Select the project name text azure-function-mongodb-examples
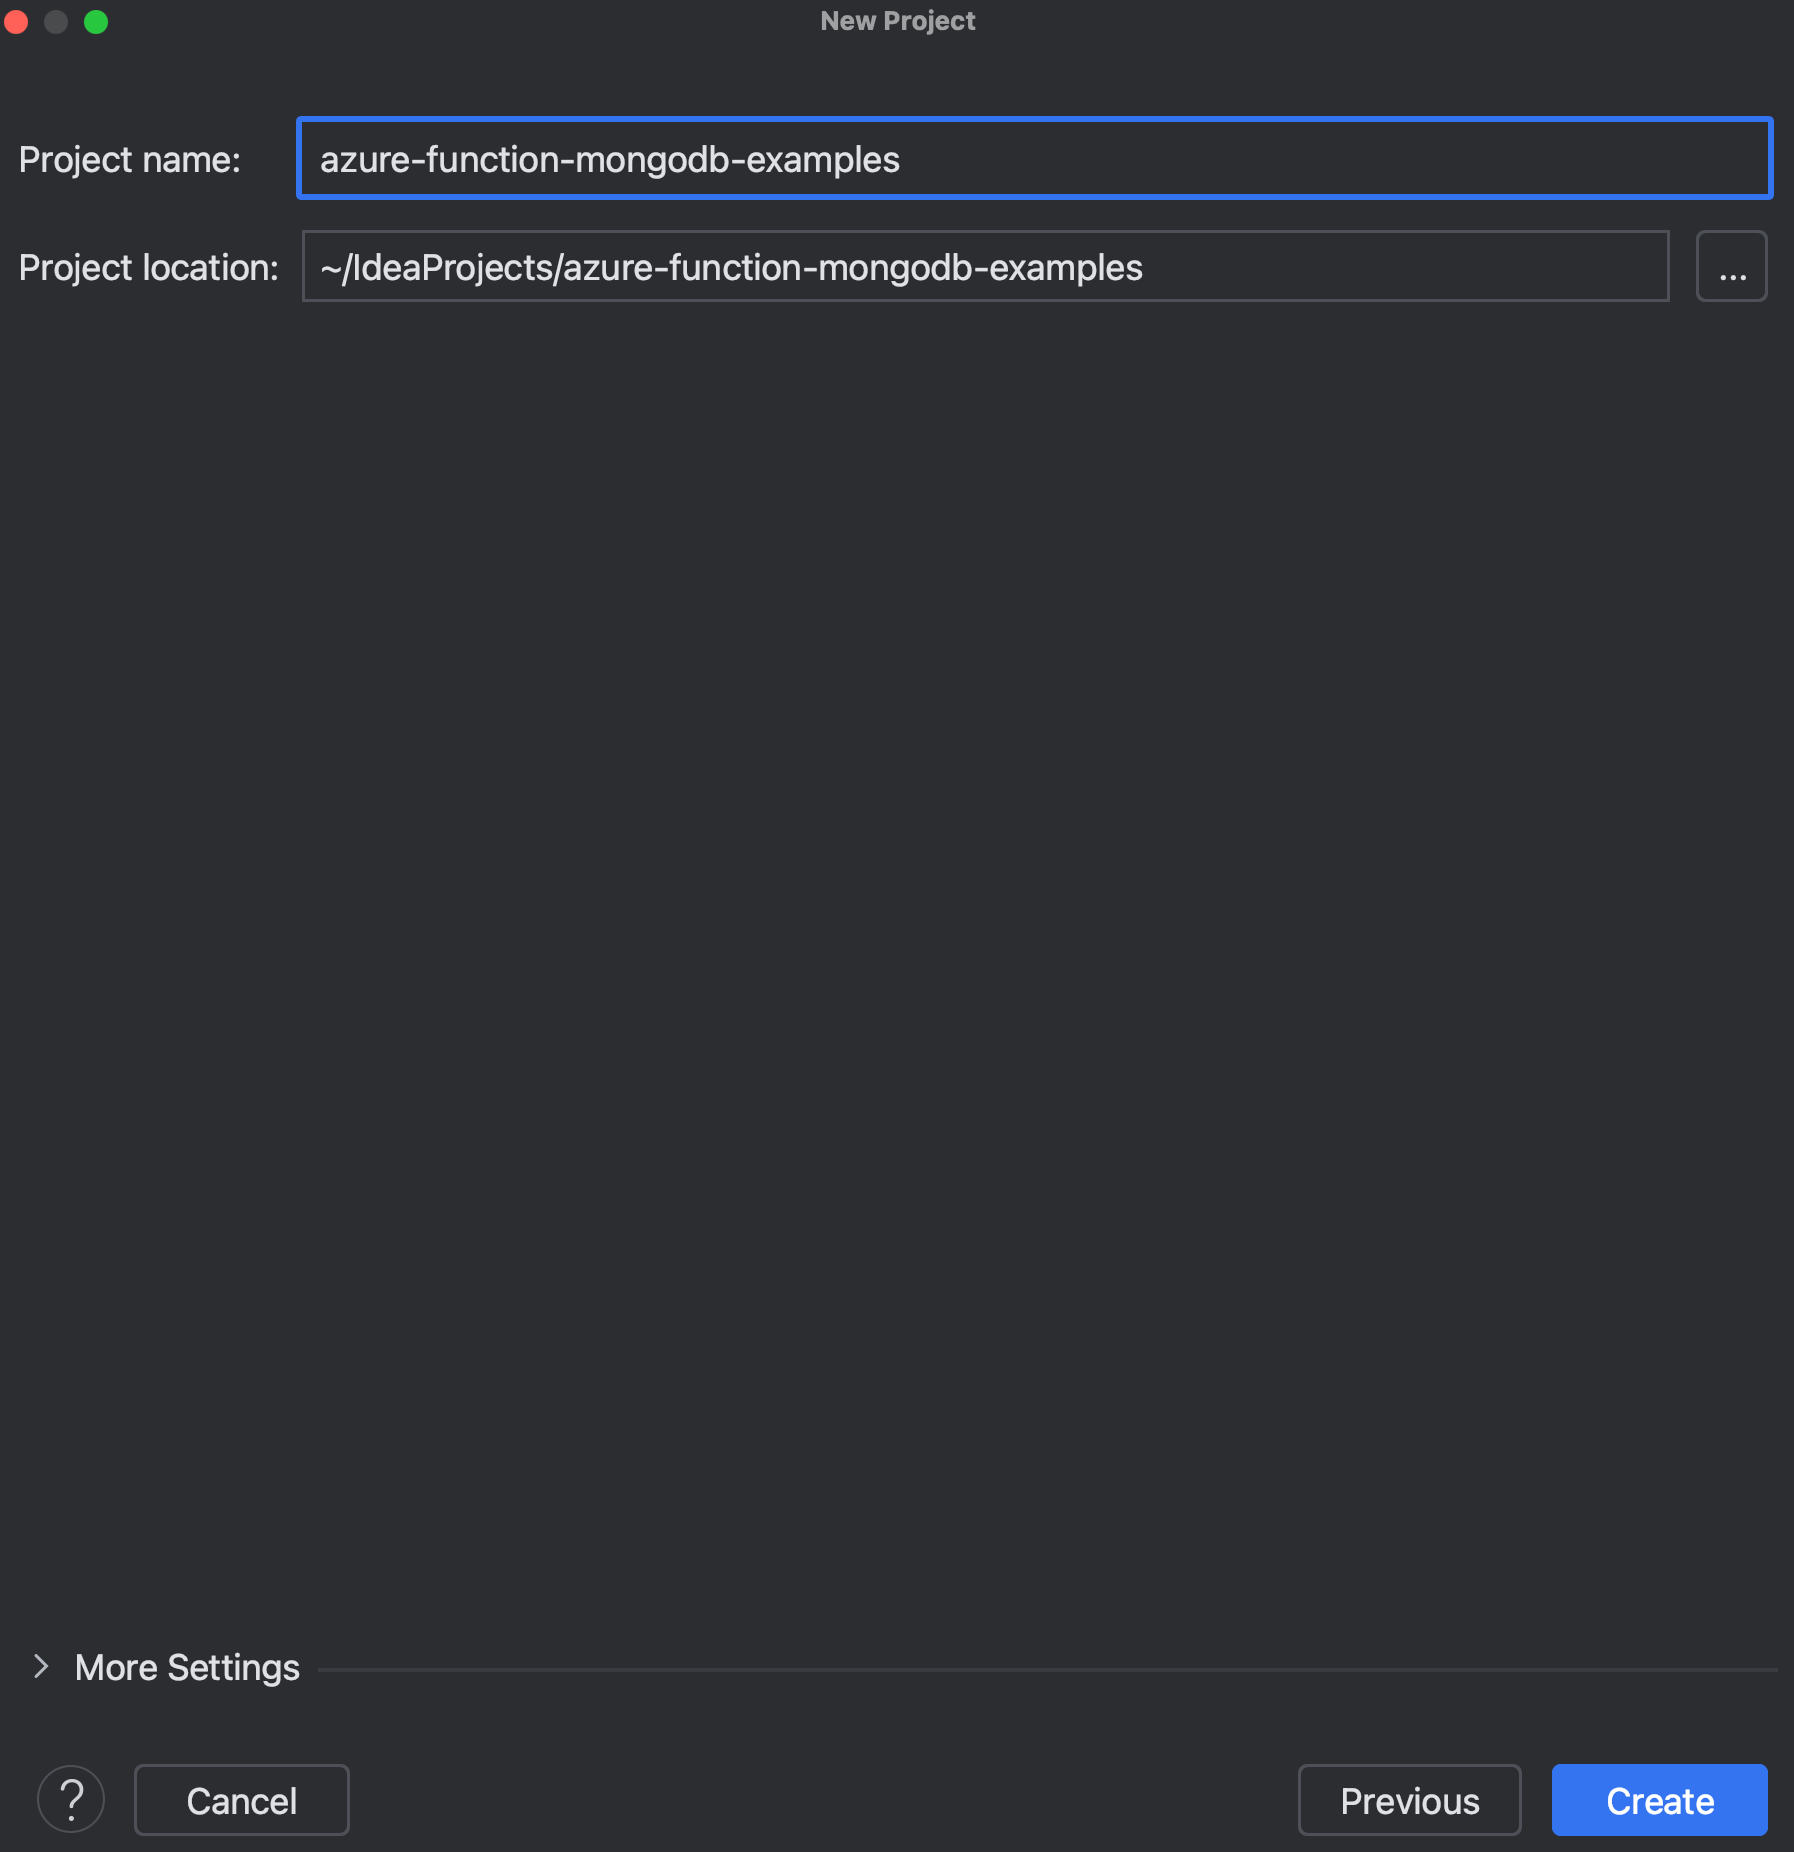The image size is (1794, 1852). pos(608,158)
